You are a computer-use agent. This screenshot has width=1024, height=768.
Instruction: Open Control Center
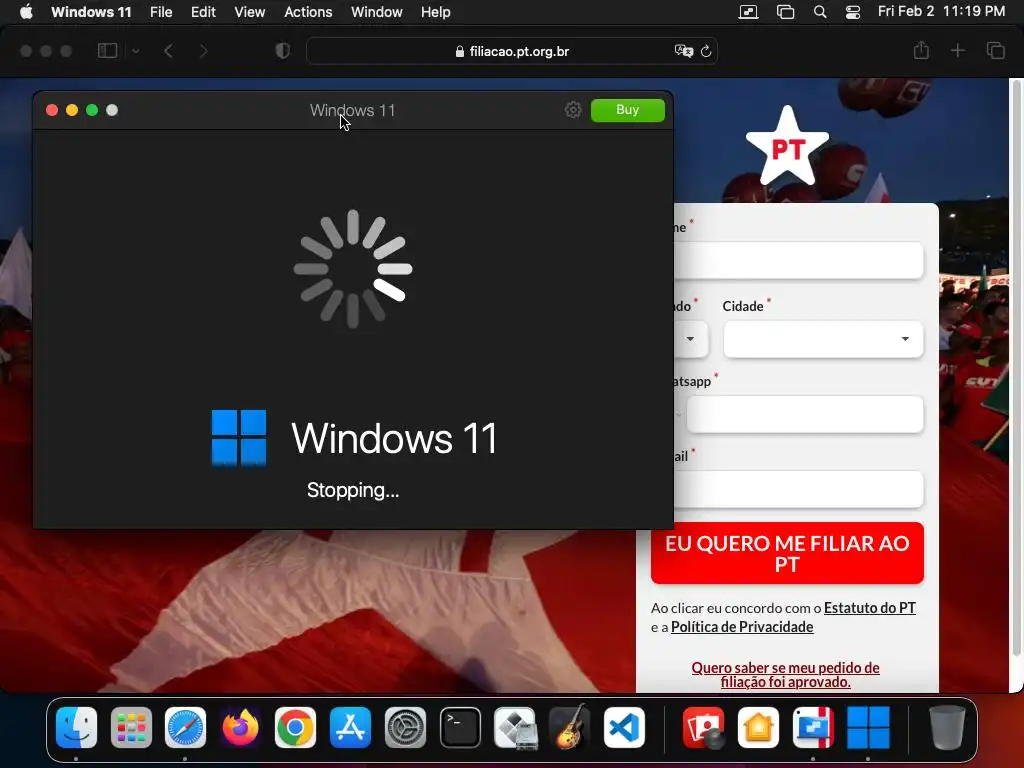852,12
